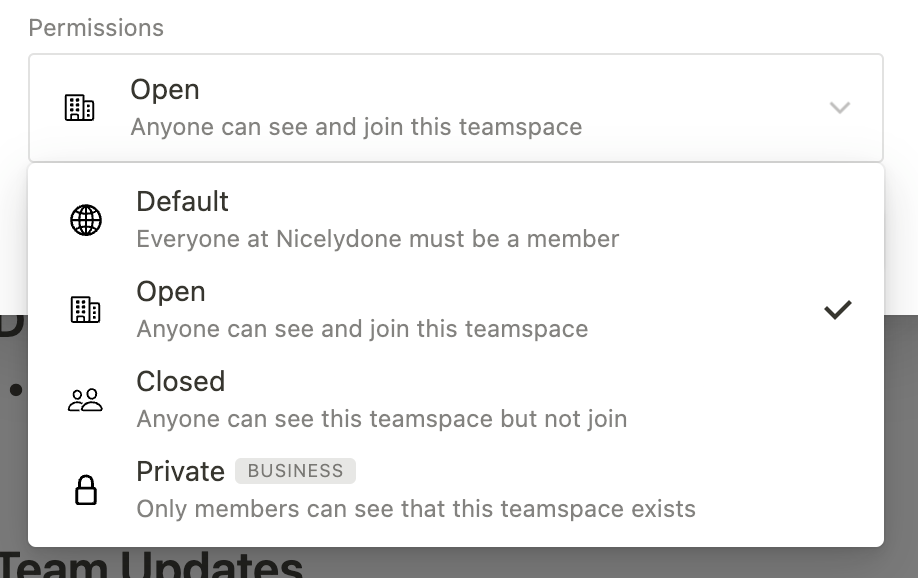The image size is (918, 578).
Task: Click the Team Updates heading behind the menu
Action: coord(152,565)
